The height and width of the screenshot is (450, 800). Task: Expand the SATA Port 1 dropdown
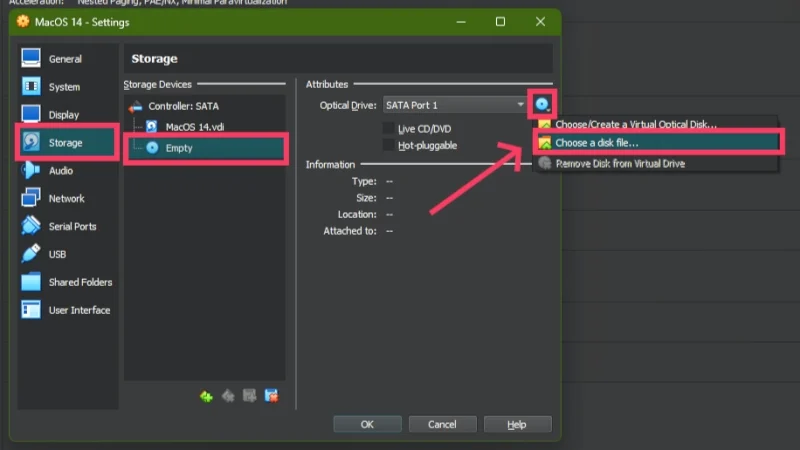pos(455,105)
